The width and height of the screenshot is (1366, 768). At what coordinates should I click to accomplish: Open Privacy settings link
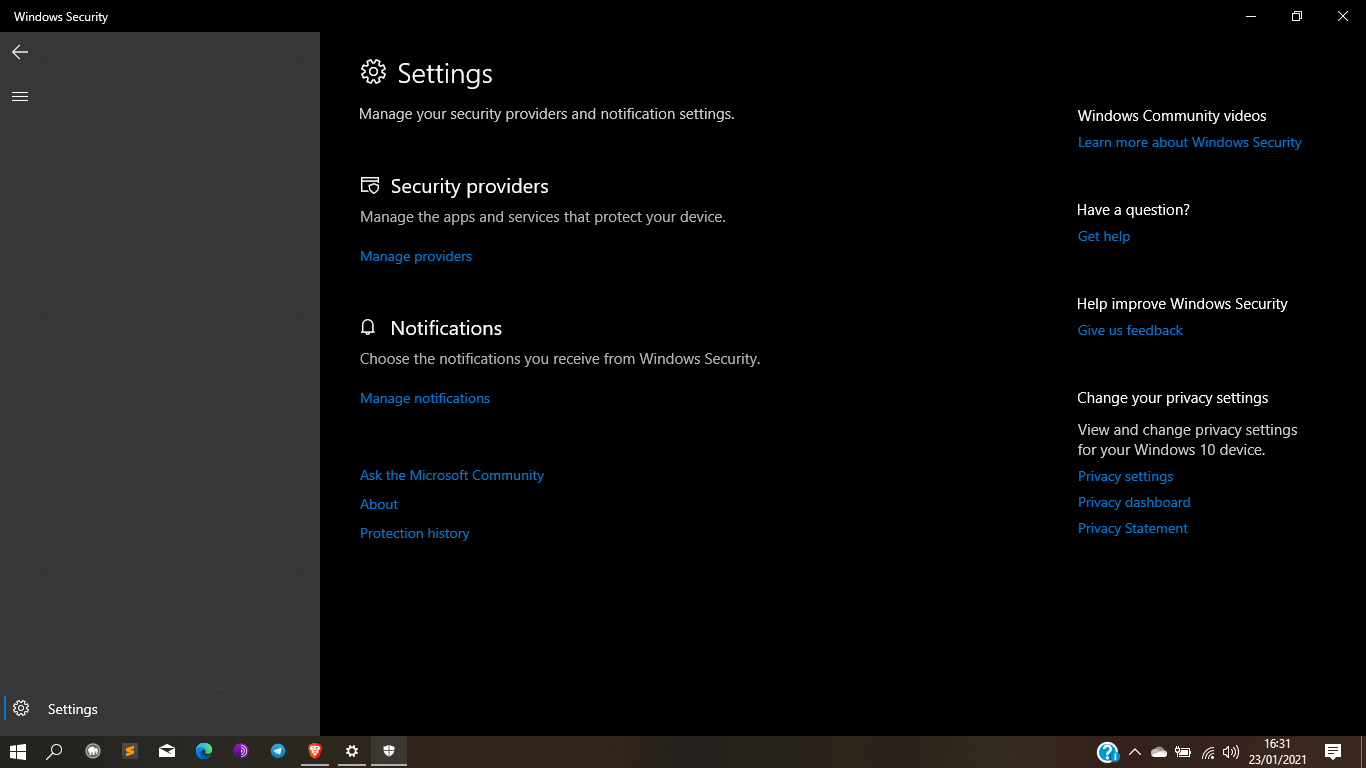(x=1125, y=476)
